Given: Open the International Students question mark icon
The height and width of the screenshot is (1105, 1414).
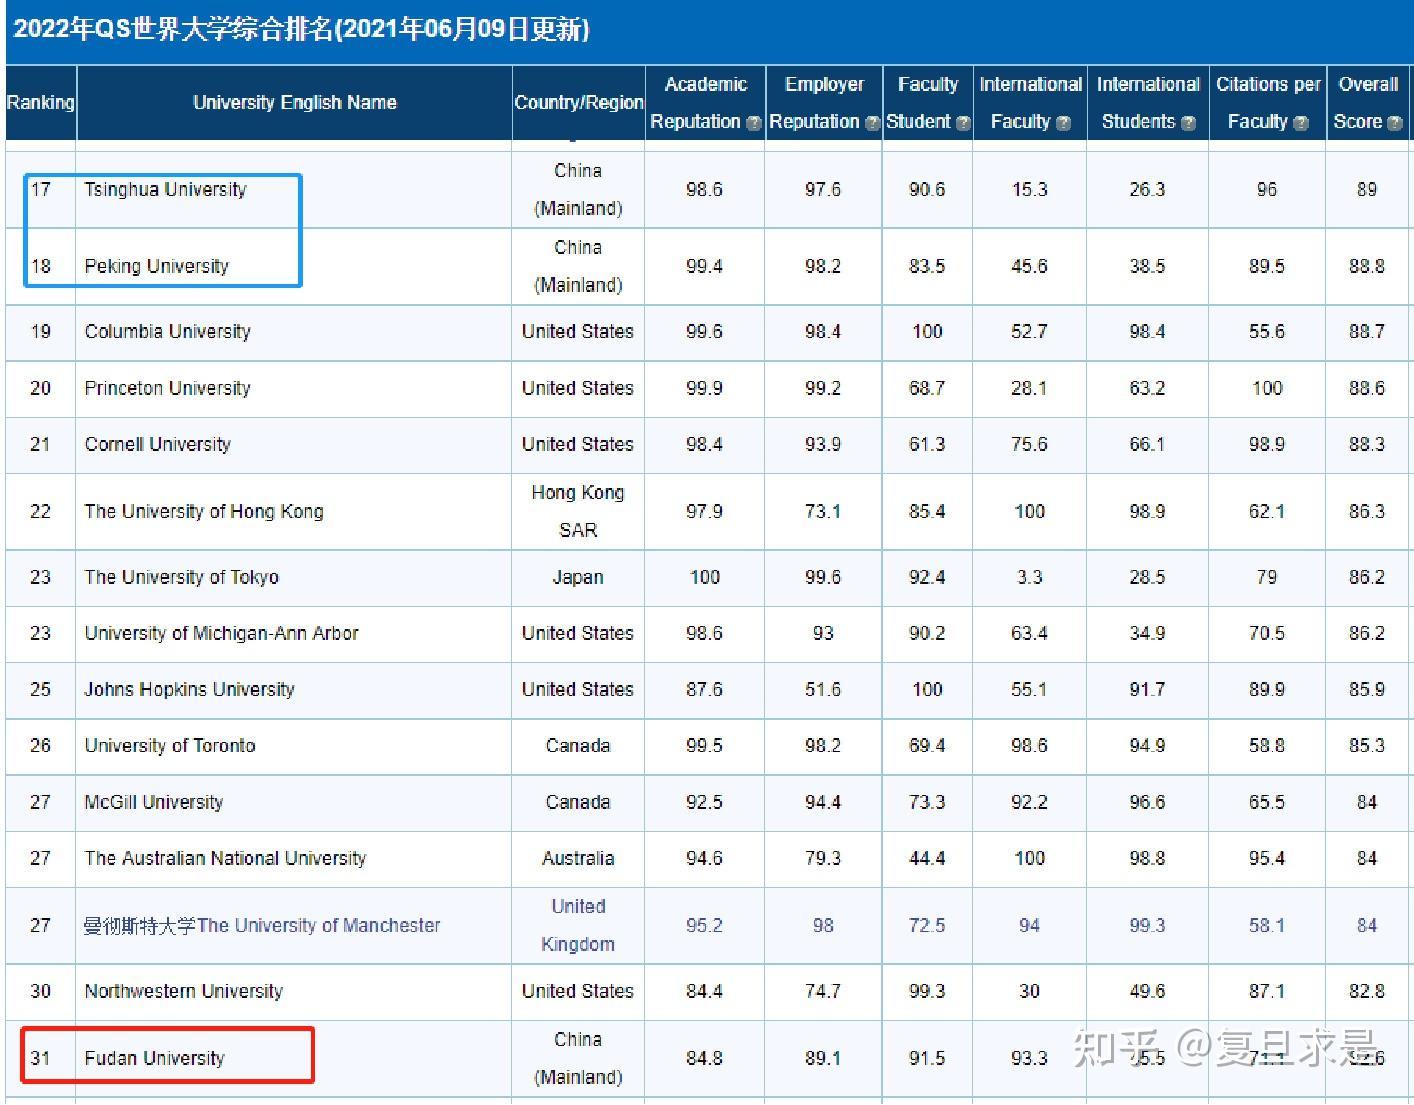Looking at the screenshot, I should [1188, 123].
